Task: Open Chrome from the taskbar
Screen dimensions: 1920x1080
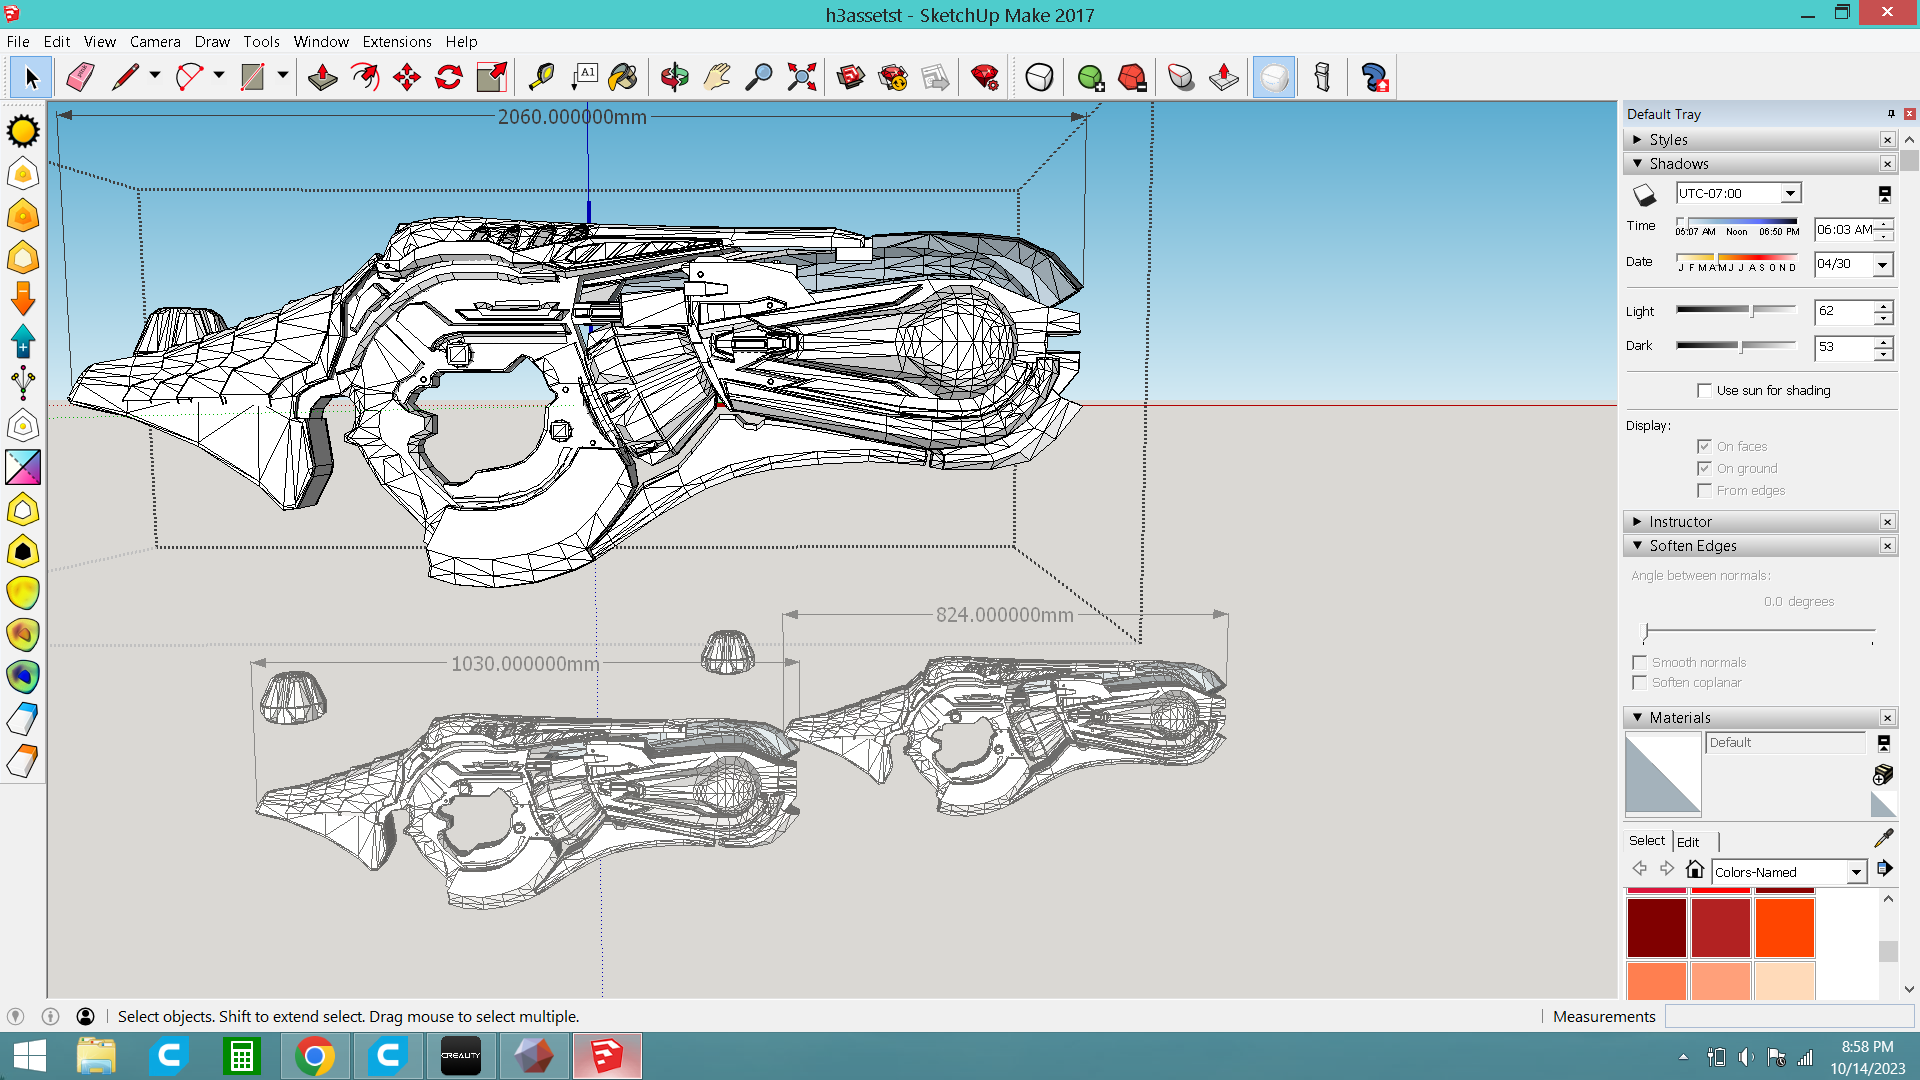Action: (314, 1056)
